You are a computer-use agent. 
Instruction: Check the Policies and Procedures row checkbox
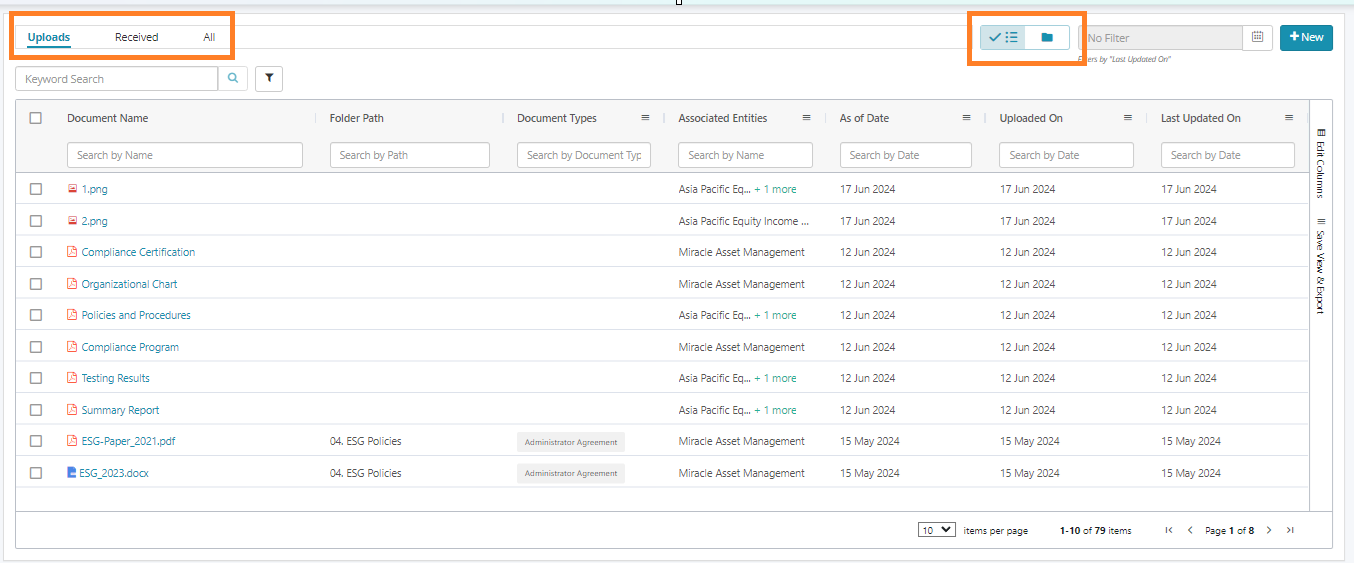(36, 315)
